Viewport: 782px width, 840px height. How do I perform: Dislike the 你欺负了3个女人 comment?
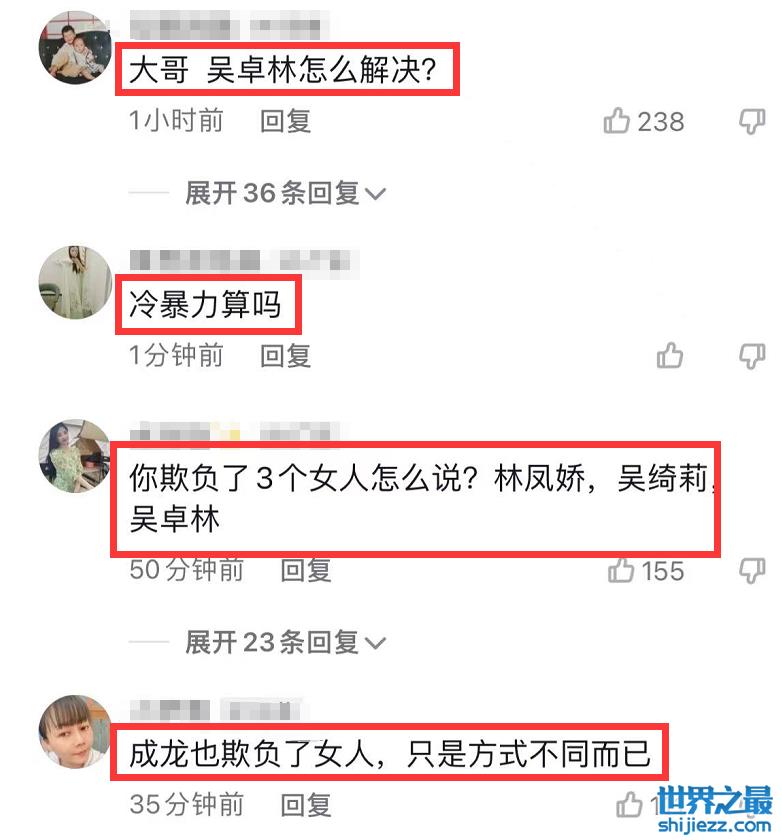(x=752, y=571)
